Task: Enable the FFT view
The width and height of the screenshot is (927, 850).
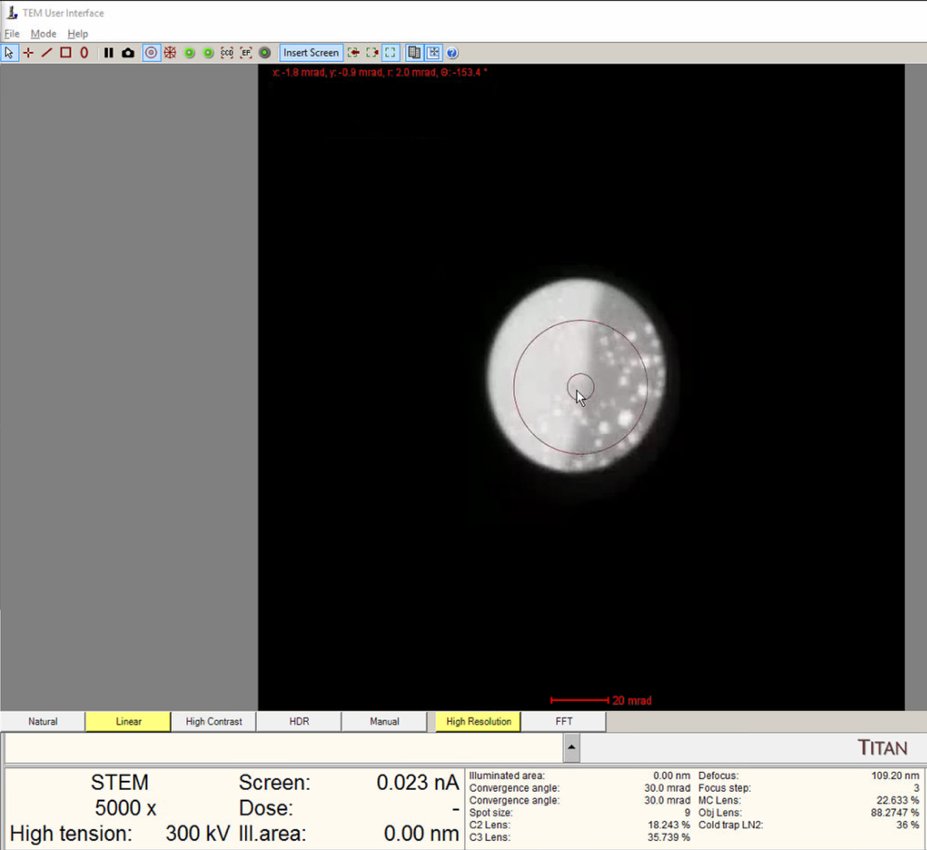Action: point(563,721)
